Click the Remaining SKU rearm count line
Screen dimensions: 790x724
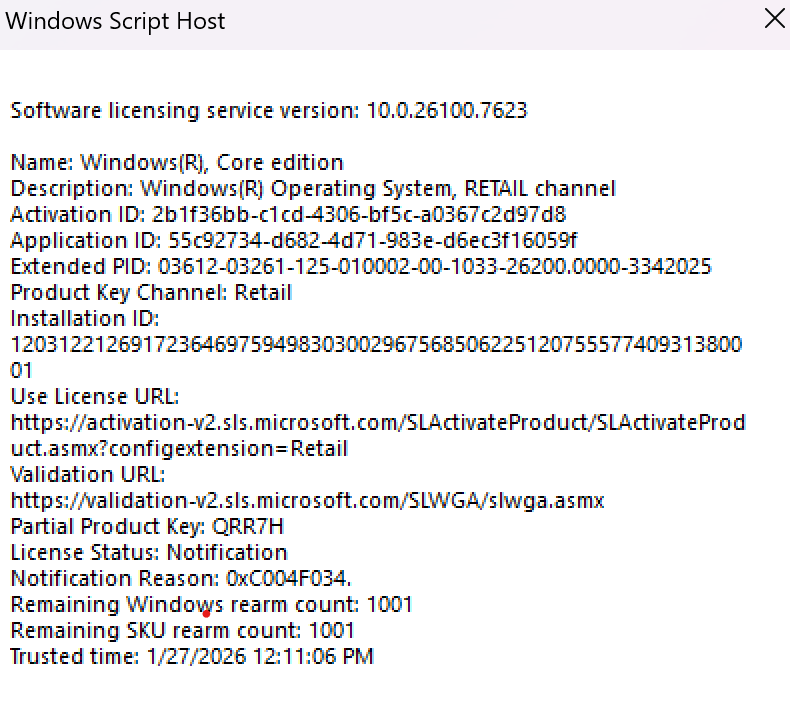coord(182,631)
